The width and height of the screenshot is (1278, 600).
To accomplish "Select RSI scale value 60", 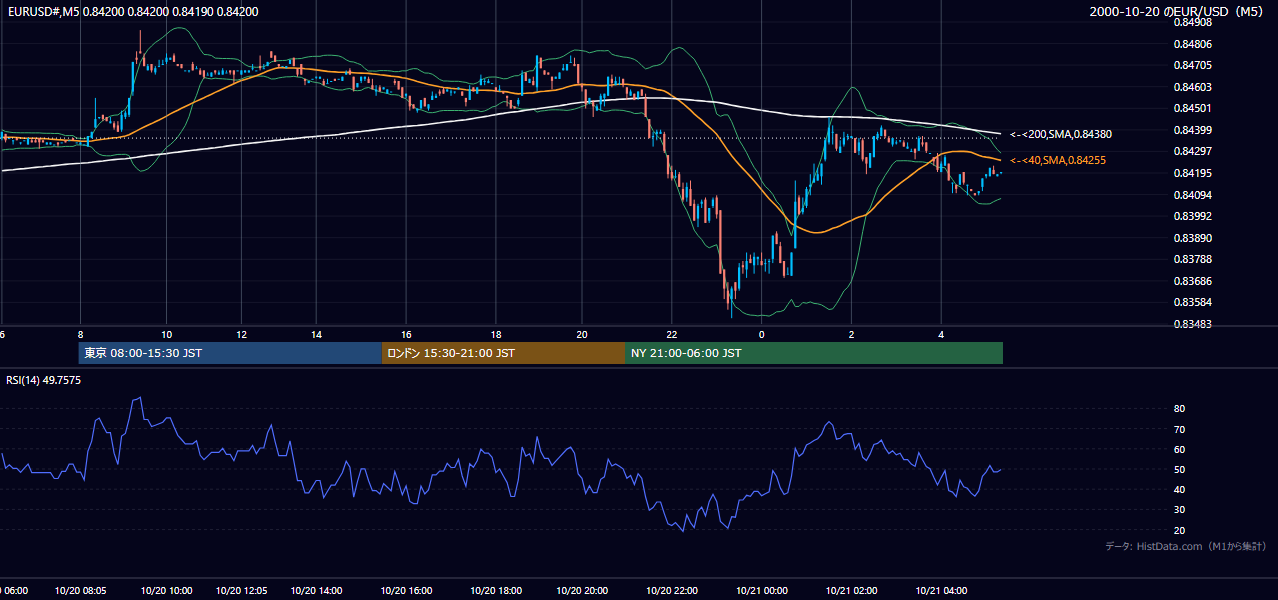I will 1179,449.
